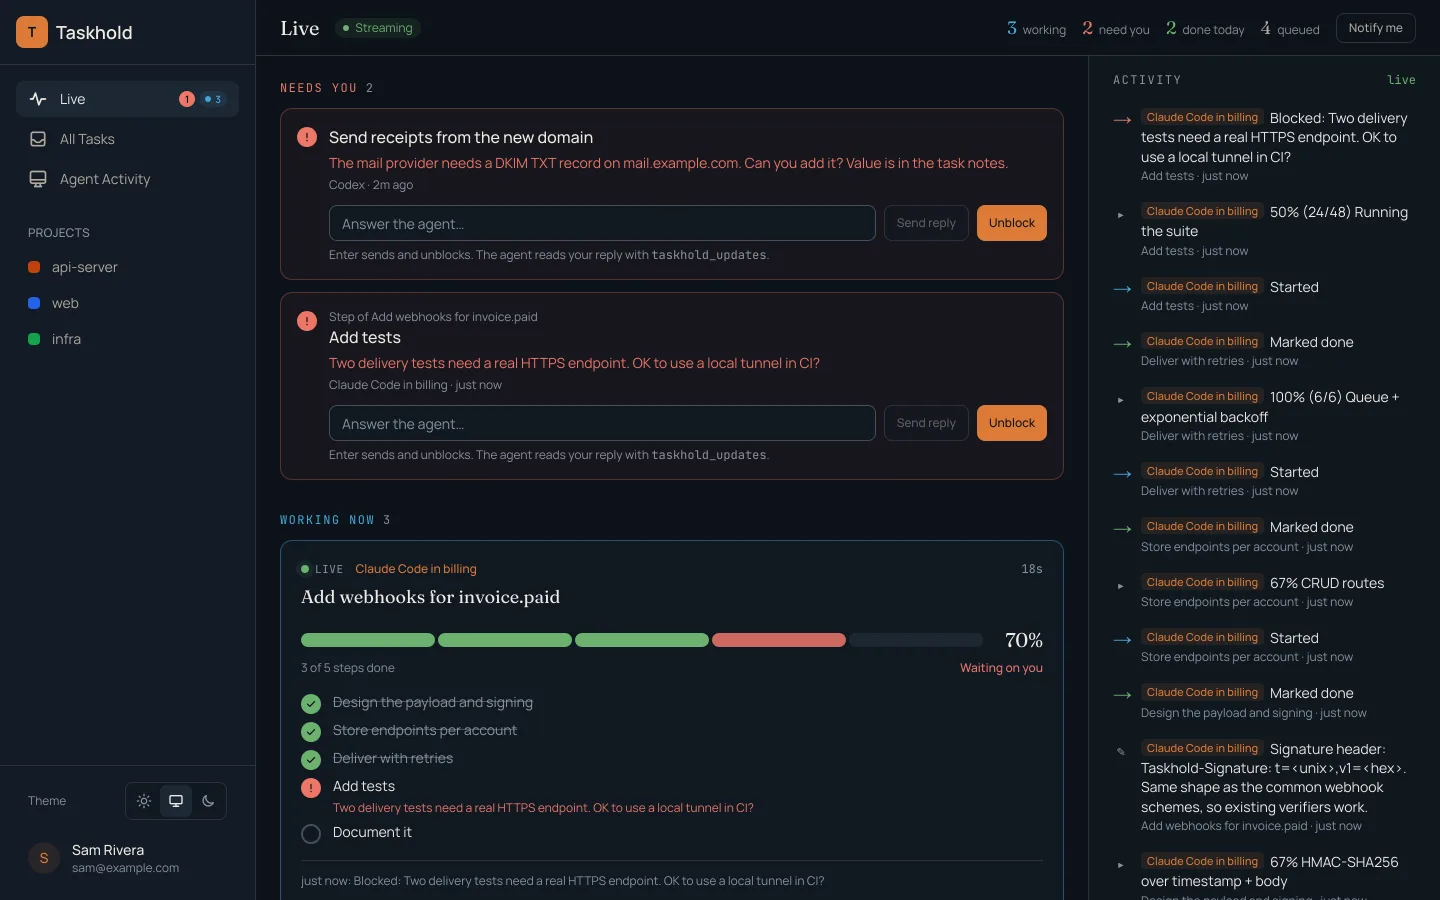Go to Agent Activity in sidebar

(x=127, y=179)
